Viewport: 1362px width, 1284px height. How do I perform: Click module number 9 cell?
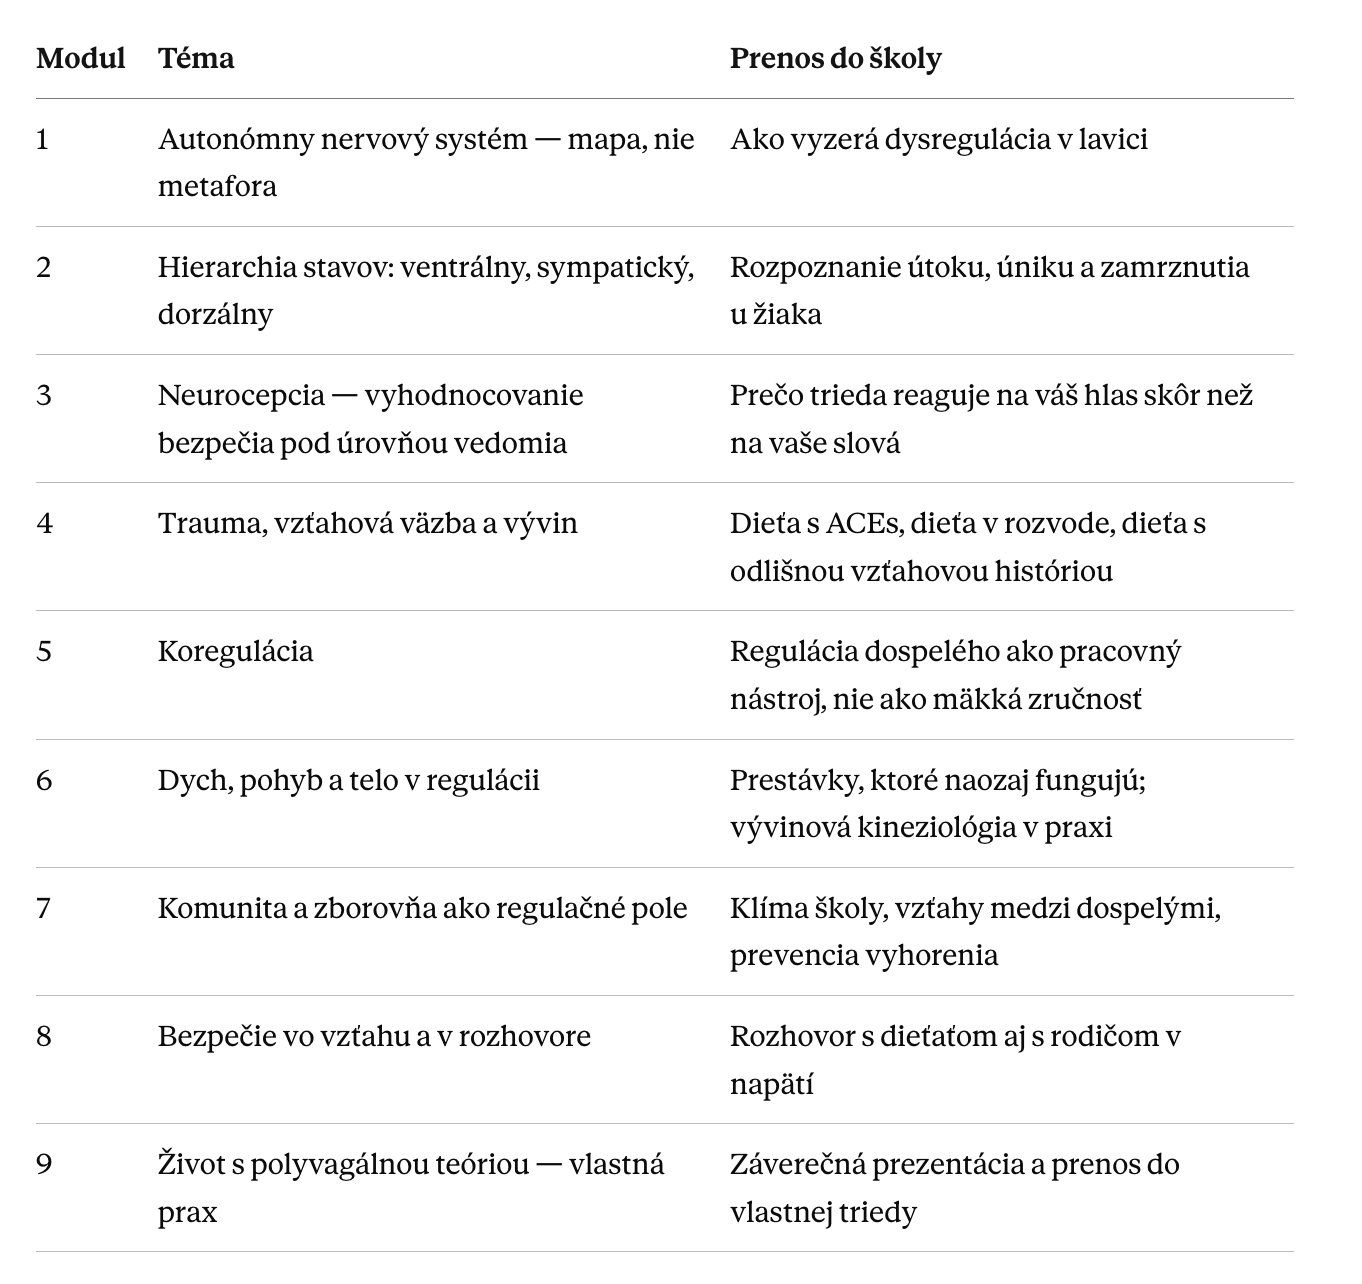pyautogui.click(x=44, y=1164)
